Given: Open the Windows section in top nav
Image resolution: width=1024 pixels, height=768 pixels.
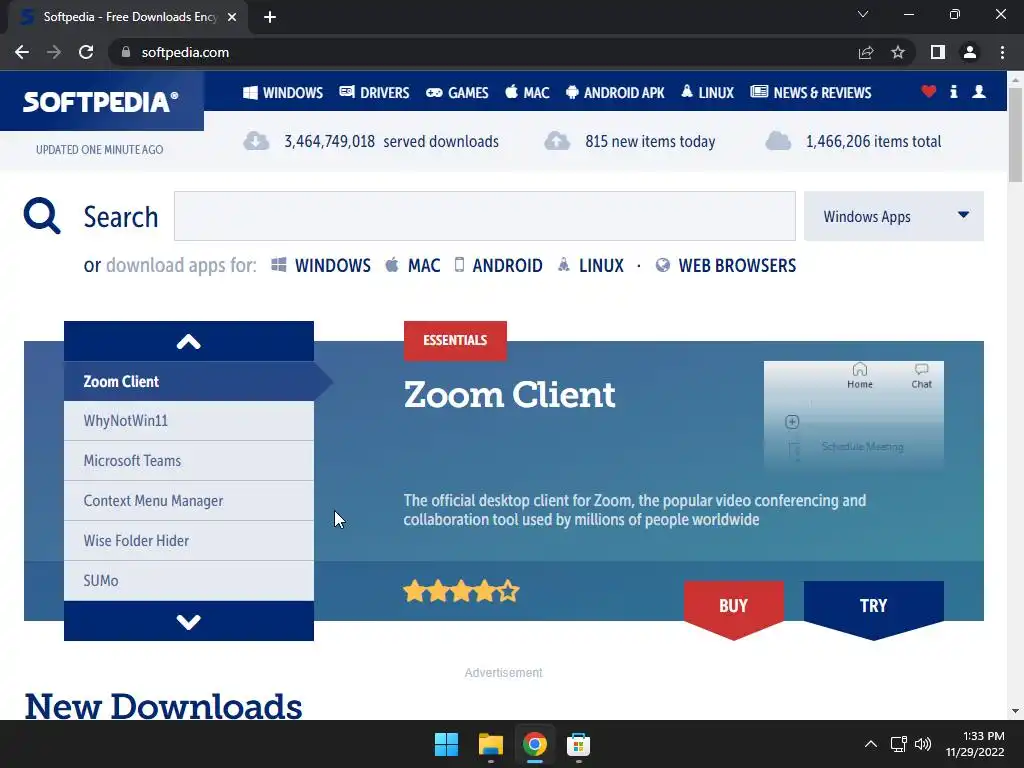Looking at the screenshot, I should (x=283, y=93).
